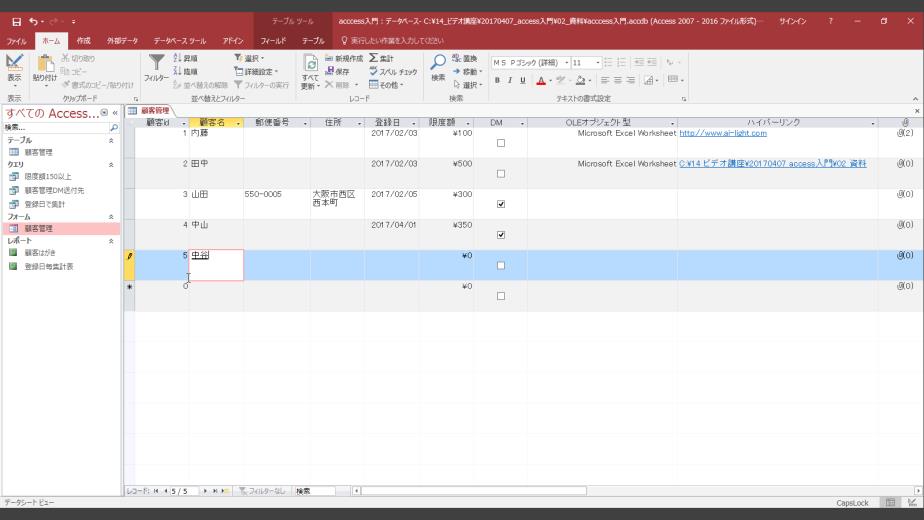Toggle DM checkbox for 田中
The height and width of the screenshot is (520, 924).
501,173
